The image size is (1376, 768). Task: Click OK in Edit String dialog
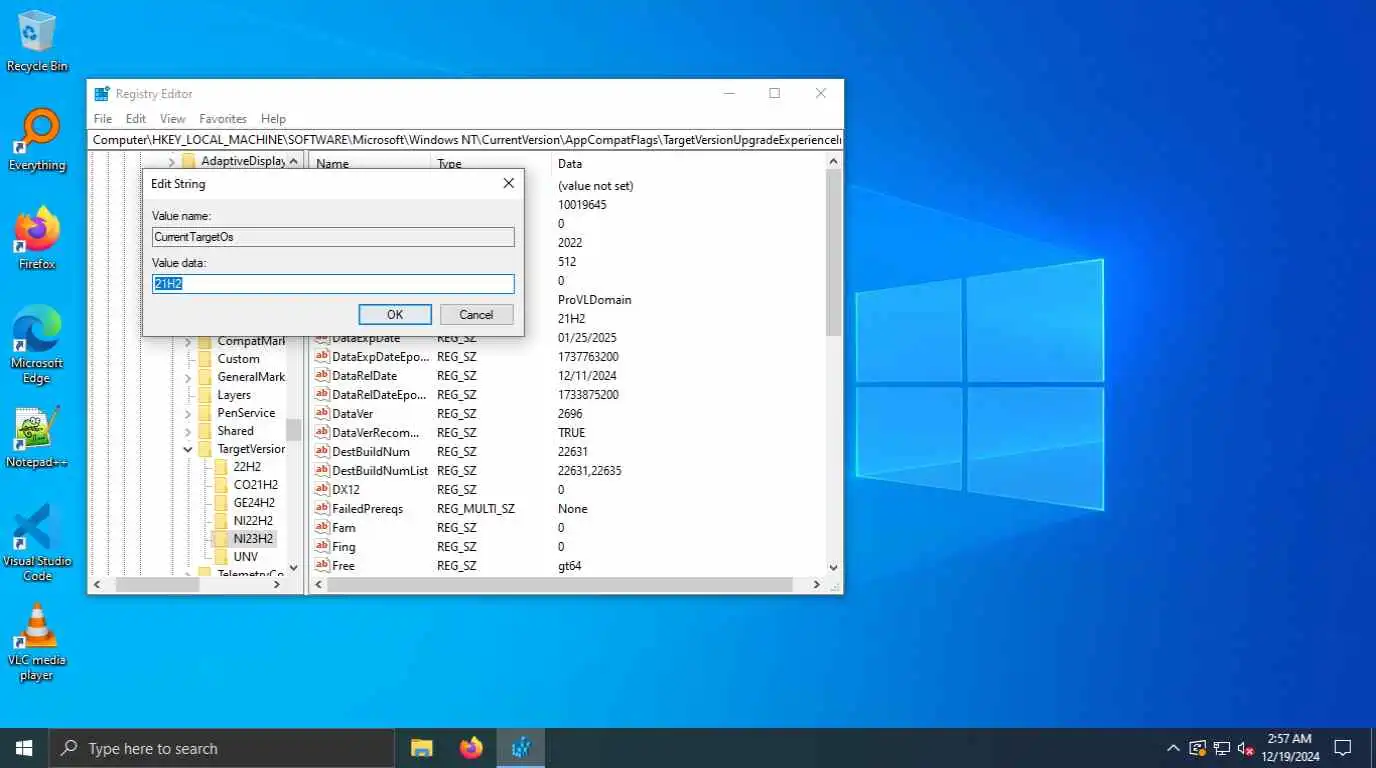click(395, 314)
